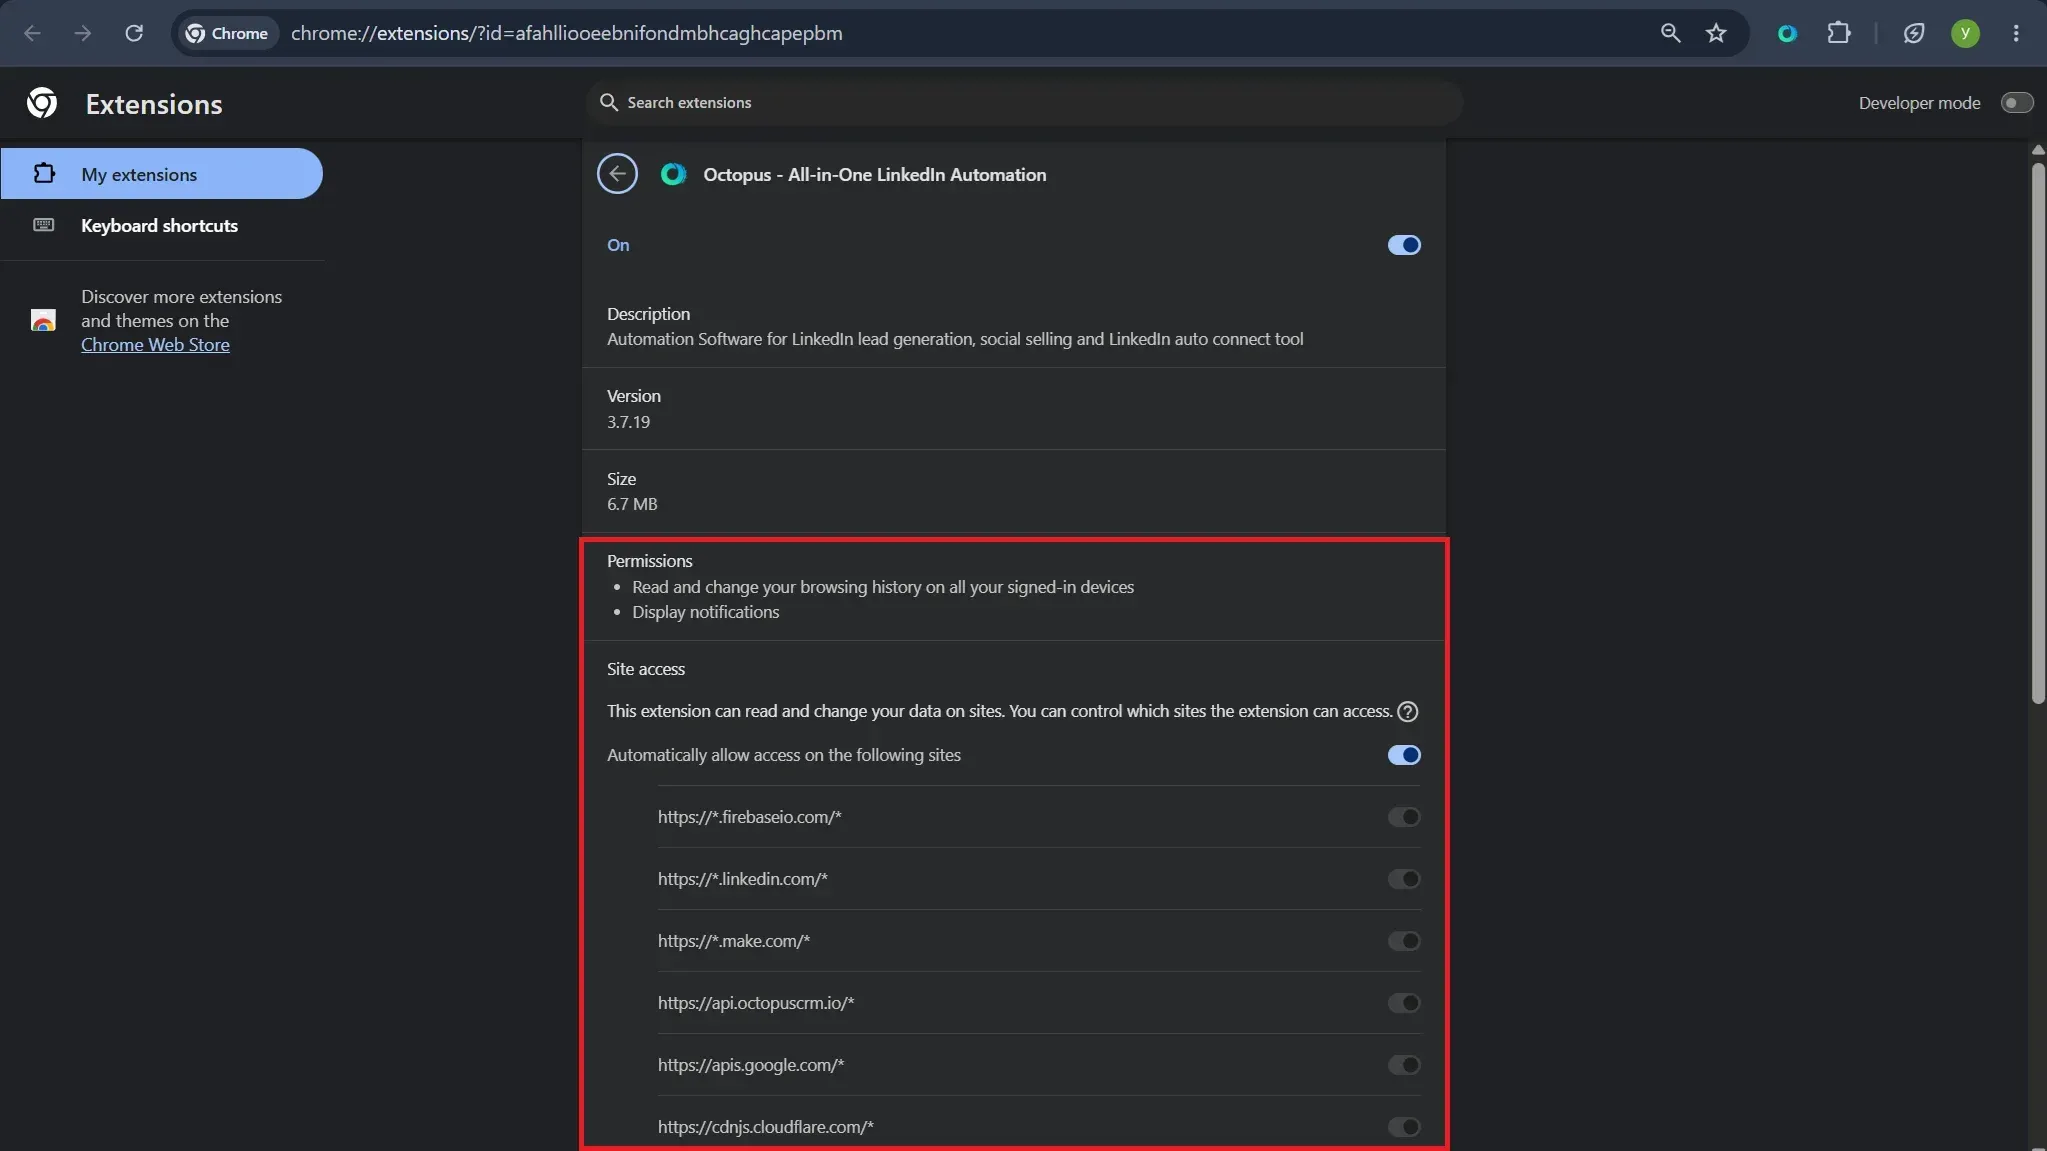Select My extensions in sidebar

point(161,174)
